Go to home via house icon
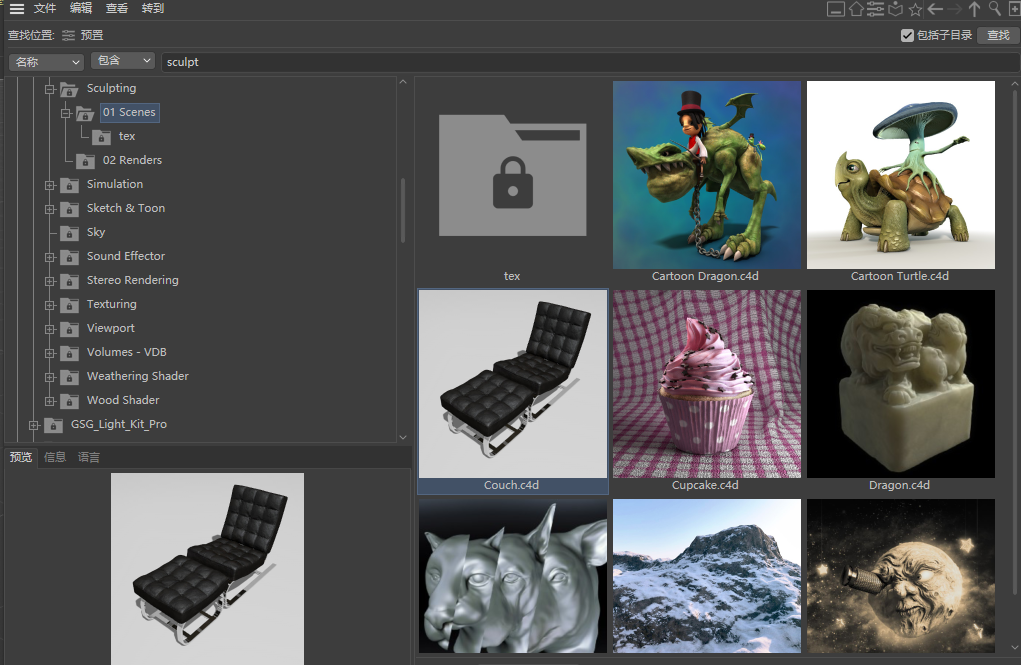Viewport: 1021px width, 665px height. pos(856,8)
